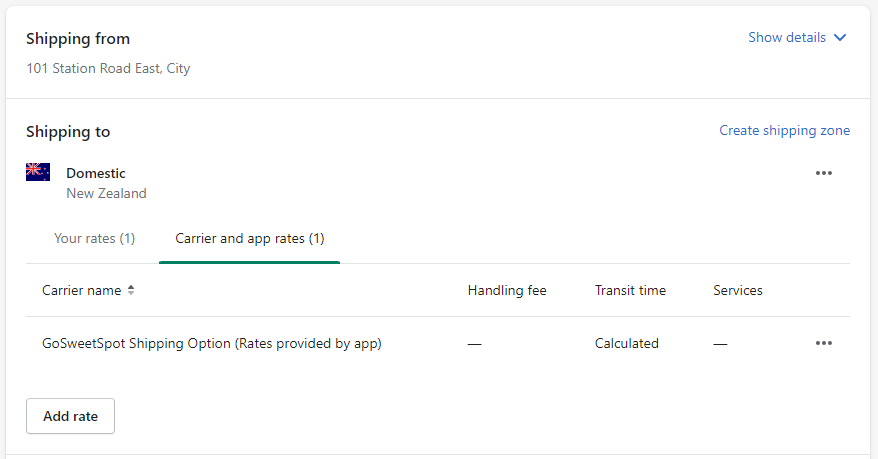Click the Carrier name column header

tap(82, 291)
